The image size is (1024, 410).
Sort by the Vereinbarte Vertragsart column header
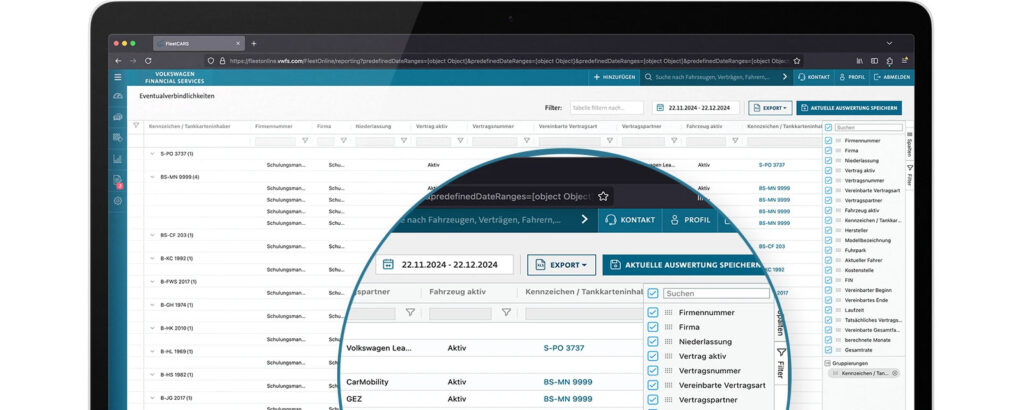[566, 126]
